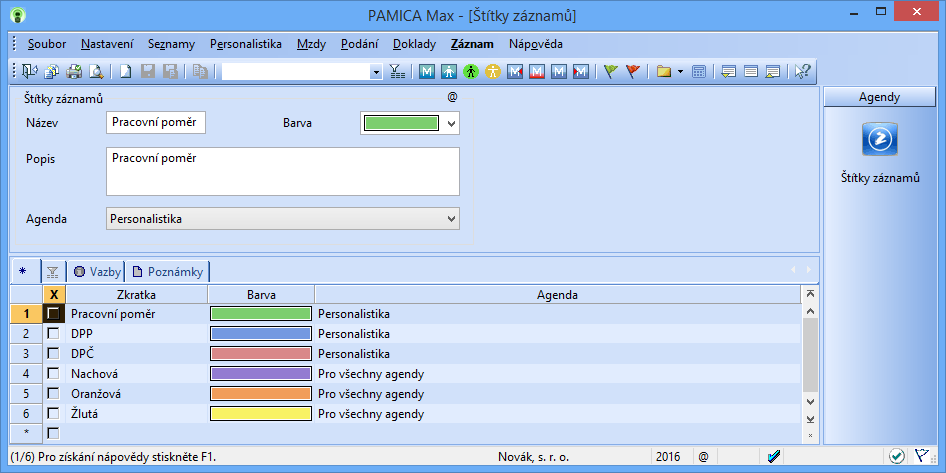
Task: Click the green swatch in Pracovní poměr row
Action: pos(261,313)
